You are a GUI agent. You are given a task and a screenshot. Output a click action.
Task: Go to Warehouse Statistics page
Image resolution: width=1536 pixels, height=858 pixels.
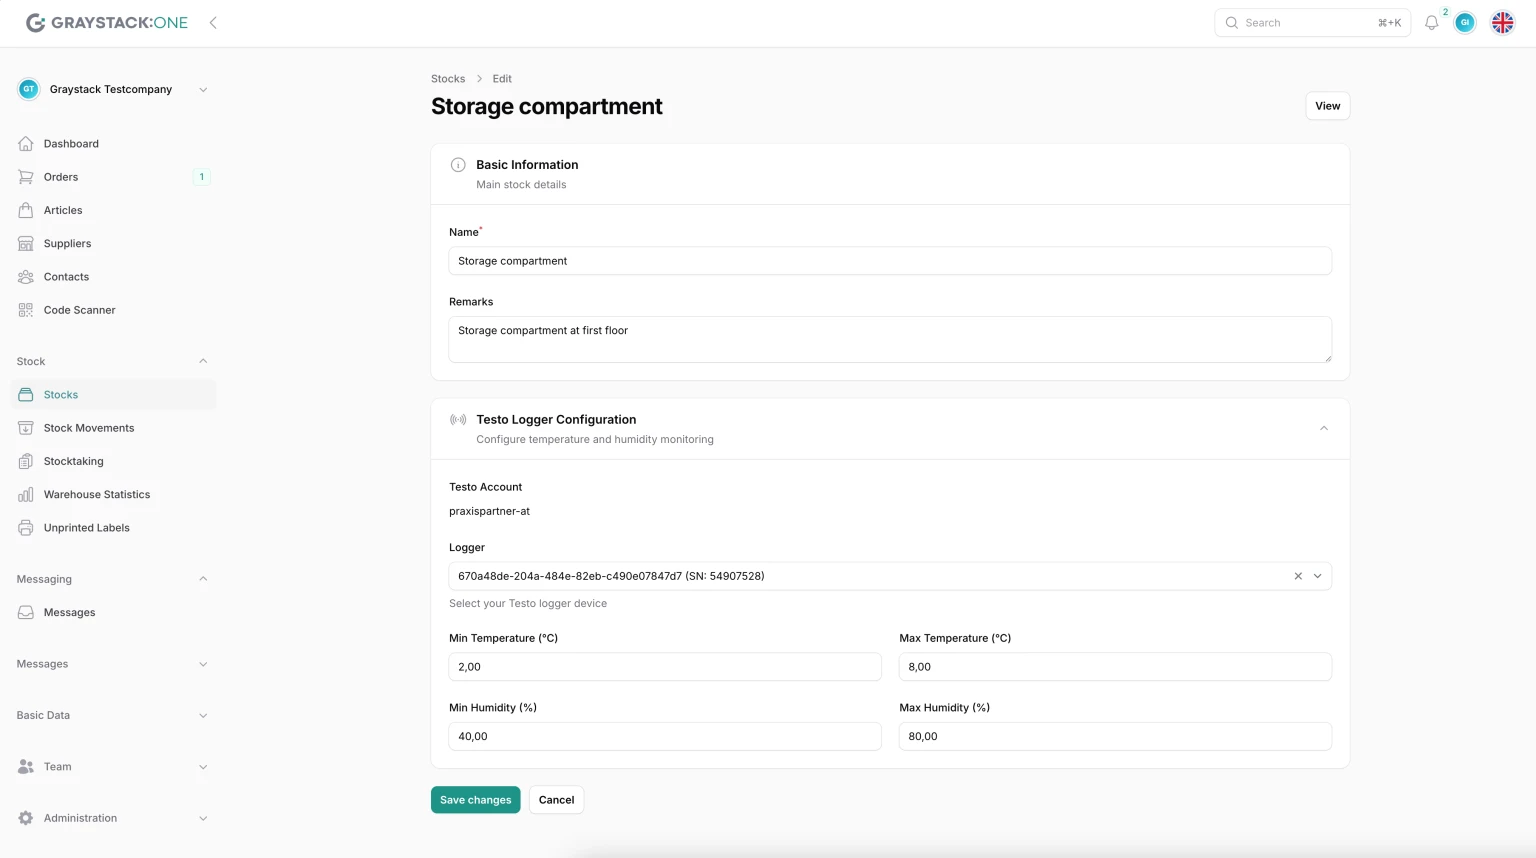click(x=96, y=494)
